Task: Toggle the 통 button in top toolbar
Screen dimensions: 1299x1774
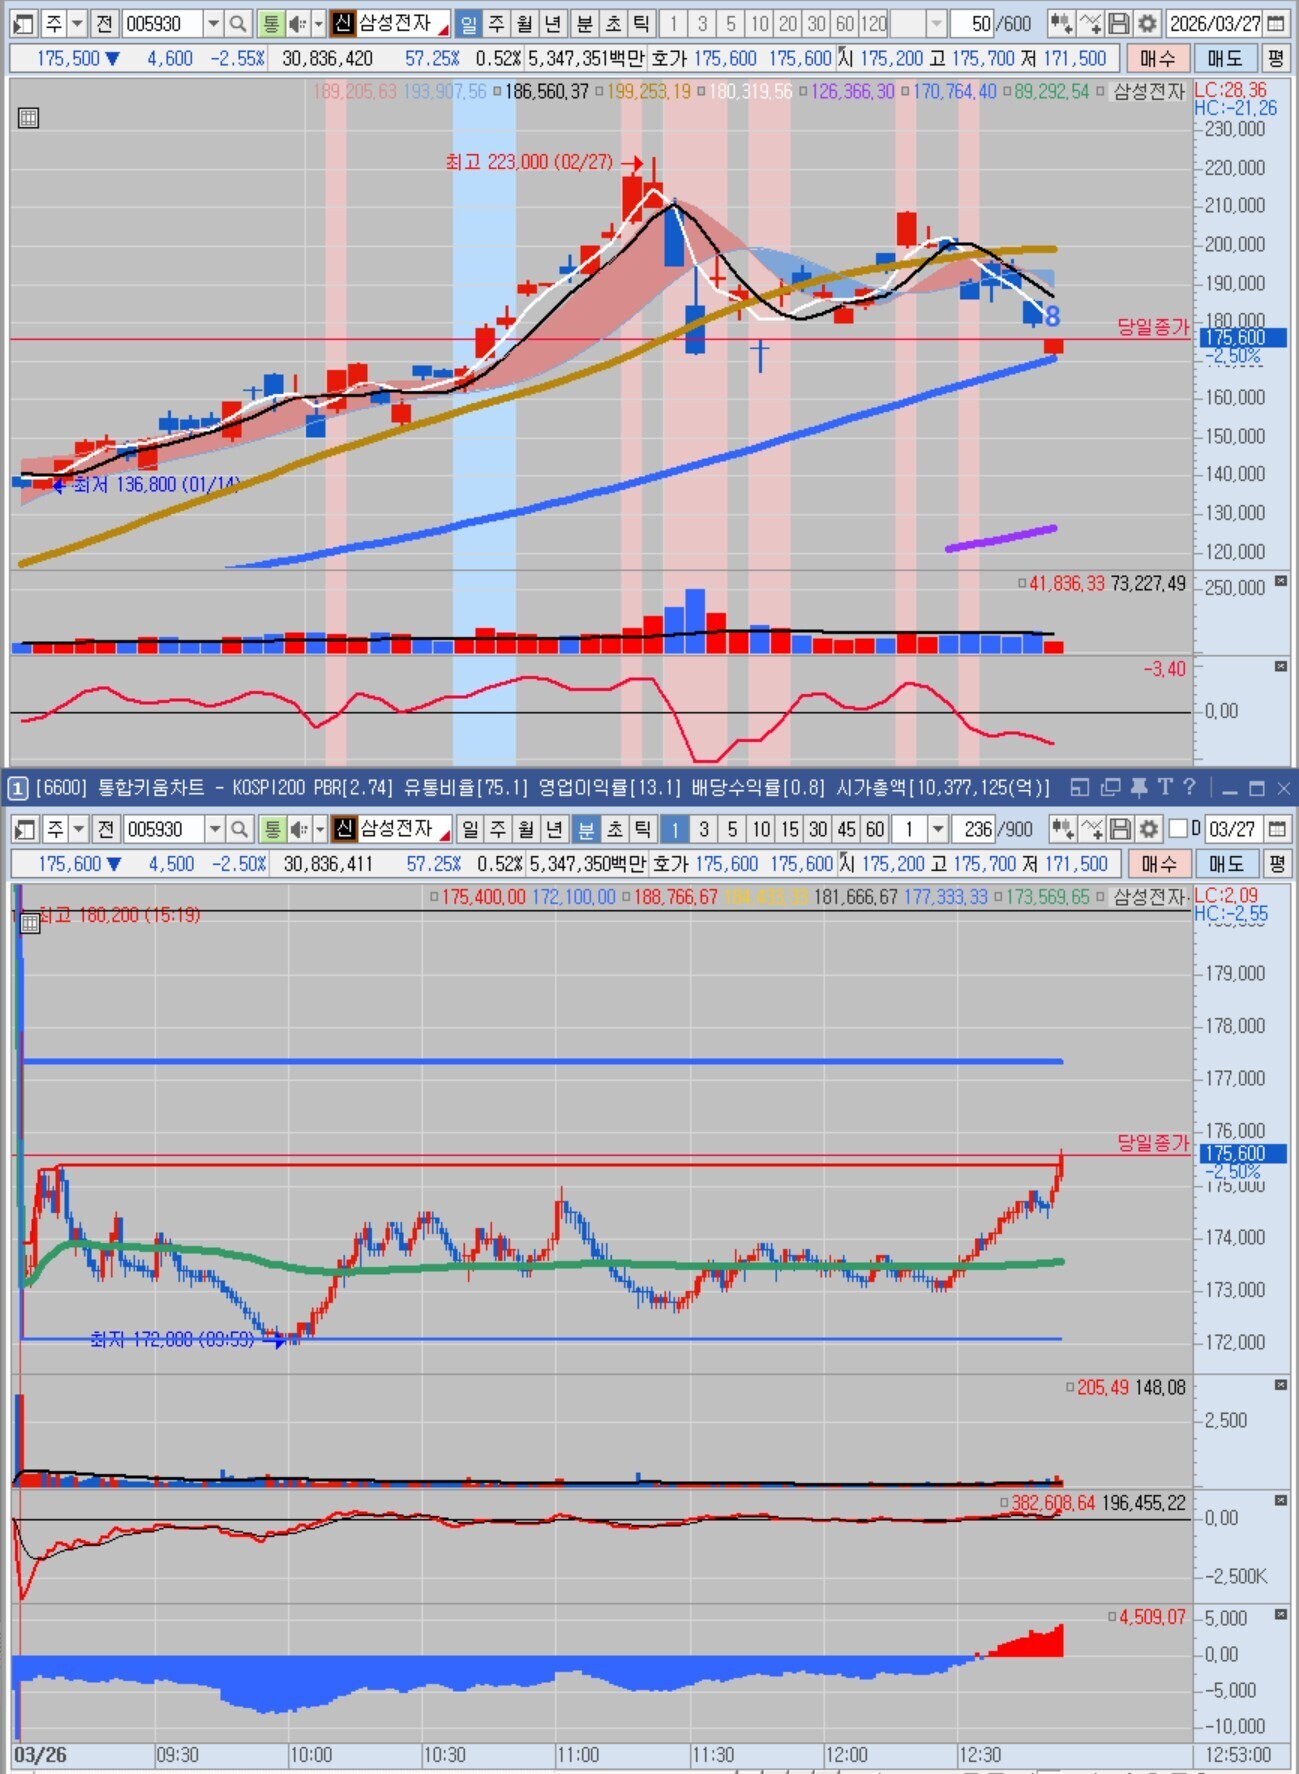Action: (x=270, y=23)
